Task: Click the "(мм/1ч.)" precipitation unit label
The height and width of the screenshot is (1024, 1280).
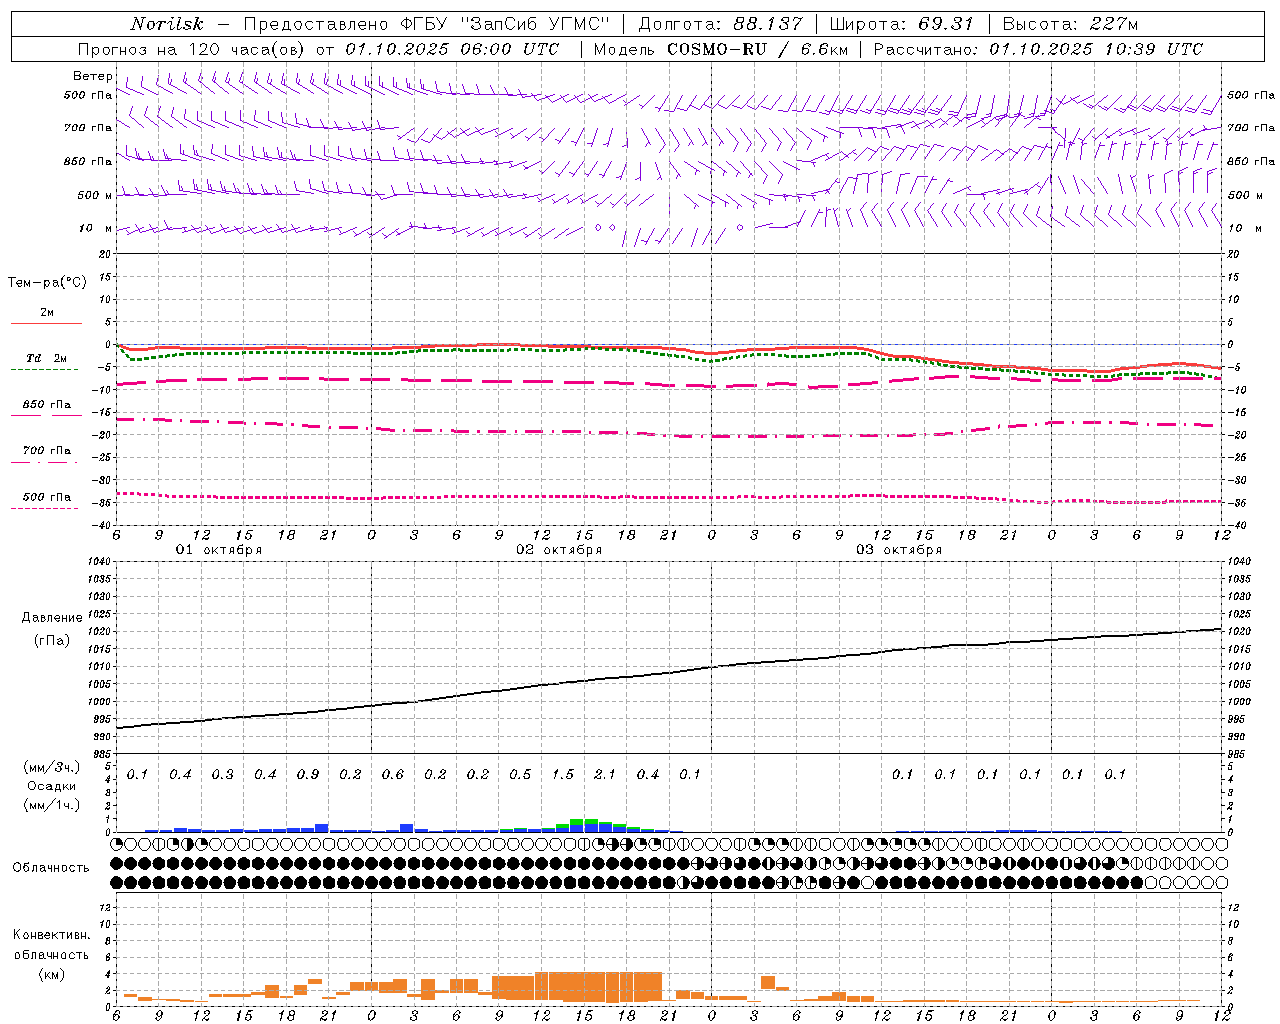Action: click(x=52, y=804)
